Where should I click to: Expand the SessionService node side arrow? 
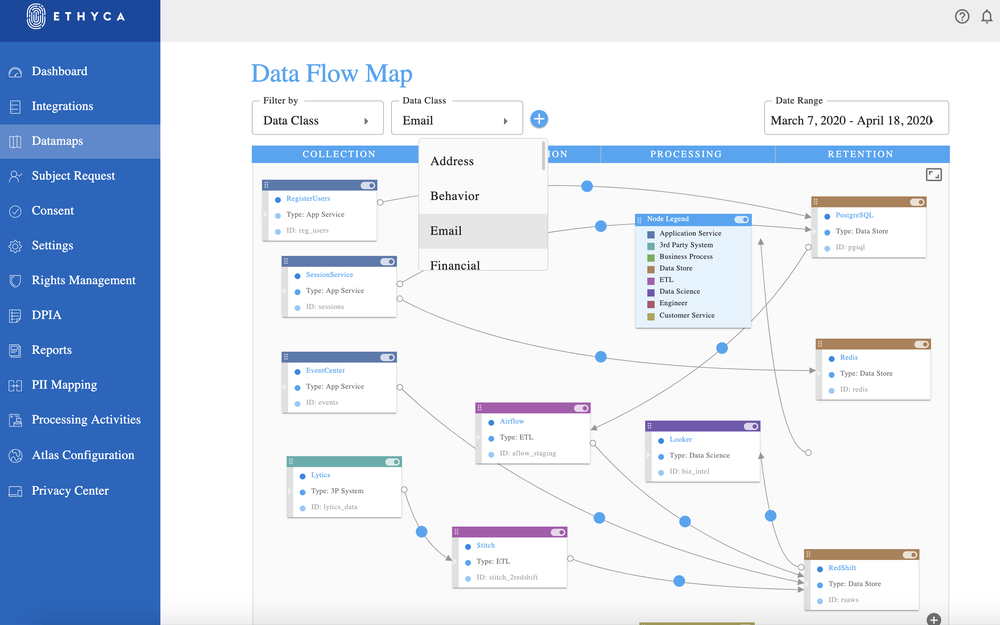284,291
